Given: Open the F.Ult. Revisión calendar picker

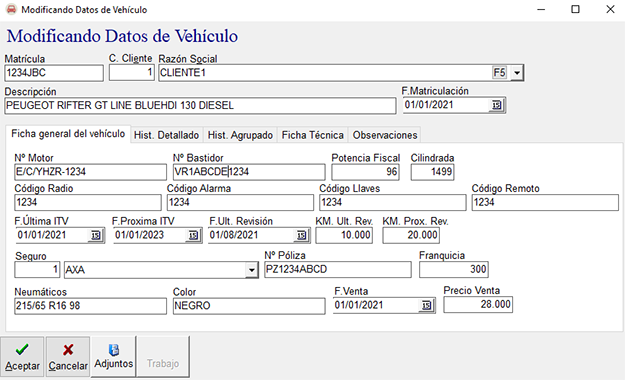Looking at the screenshot, I should point(302,235).
